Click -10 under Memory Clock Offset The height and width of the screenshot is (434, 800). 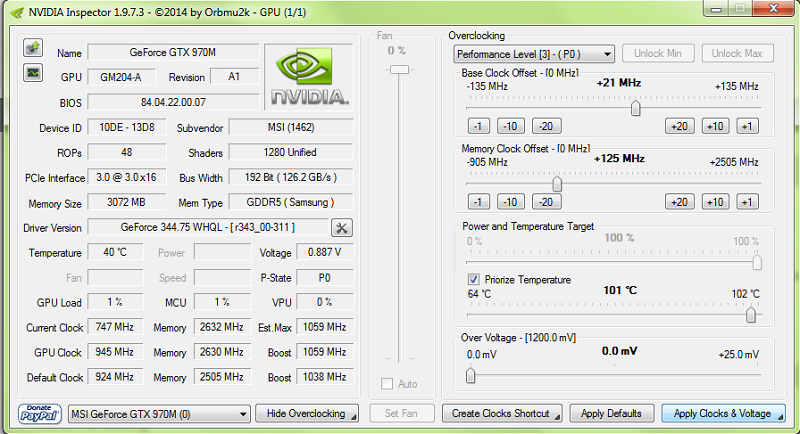(511, 202)
